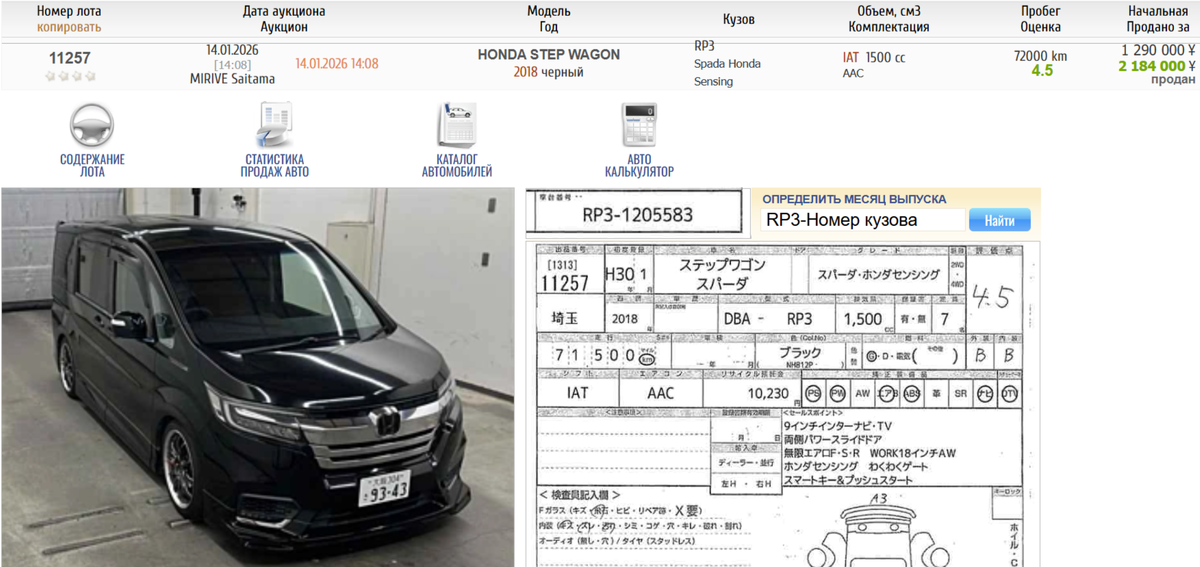The width and height of the screenshot is (1200, 567).
Task: Click the Пробег Оценка column header
Action: point(1041,19)
